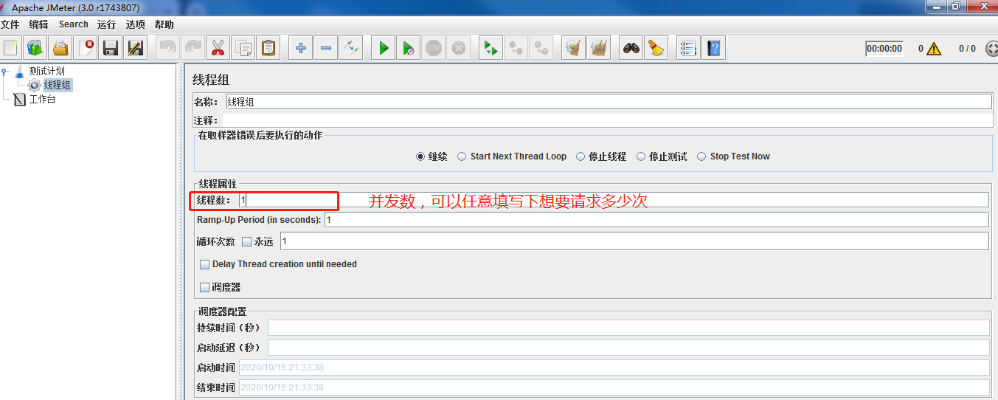This screenshot has height=400, width=998.
Task: Open a test plan file via toolbar
Action: (x=60, y=48)
